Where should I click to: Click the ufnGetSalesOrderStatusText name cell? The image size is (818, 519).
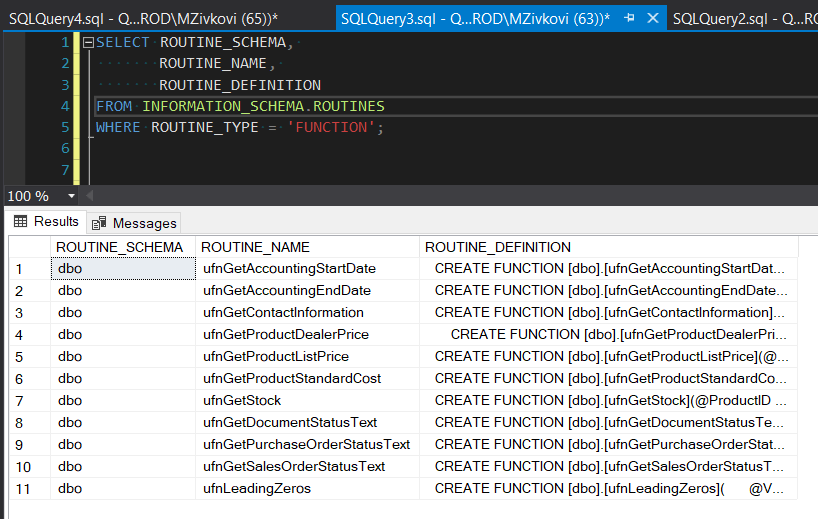pos(307,466)
